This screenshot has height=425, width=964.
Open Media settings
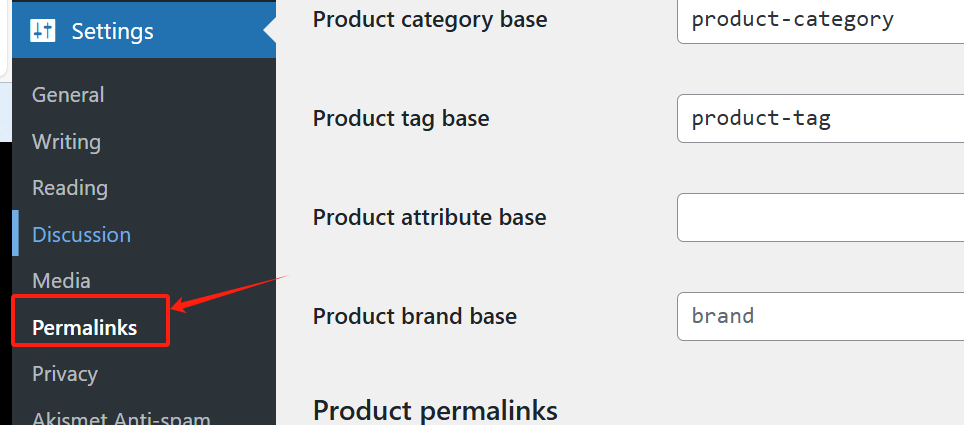click(61, 281)
